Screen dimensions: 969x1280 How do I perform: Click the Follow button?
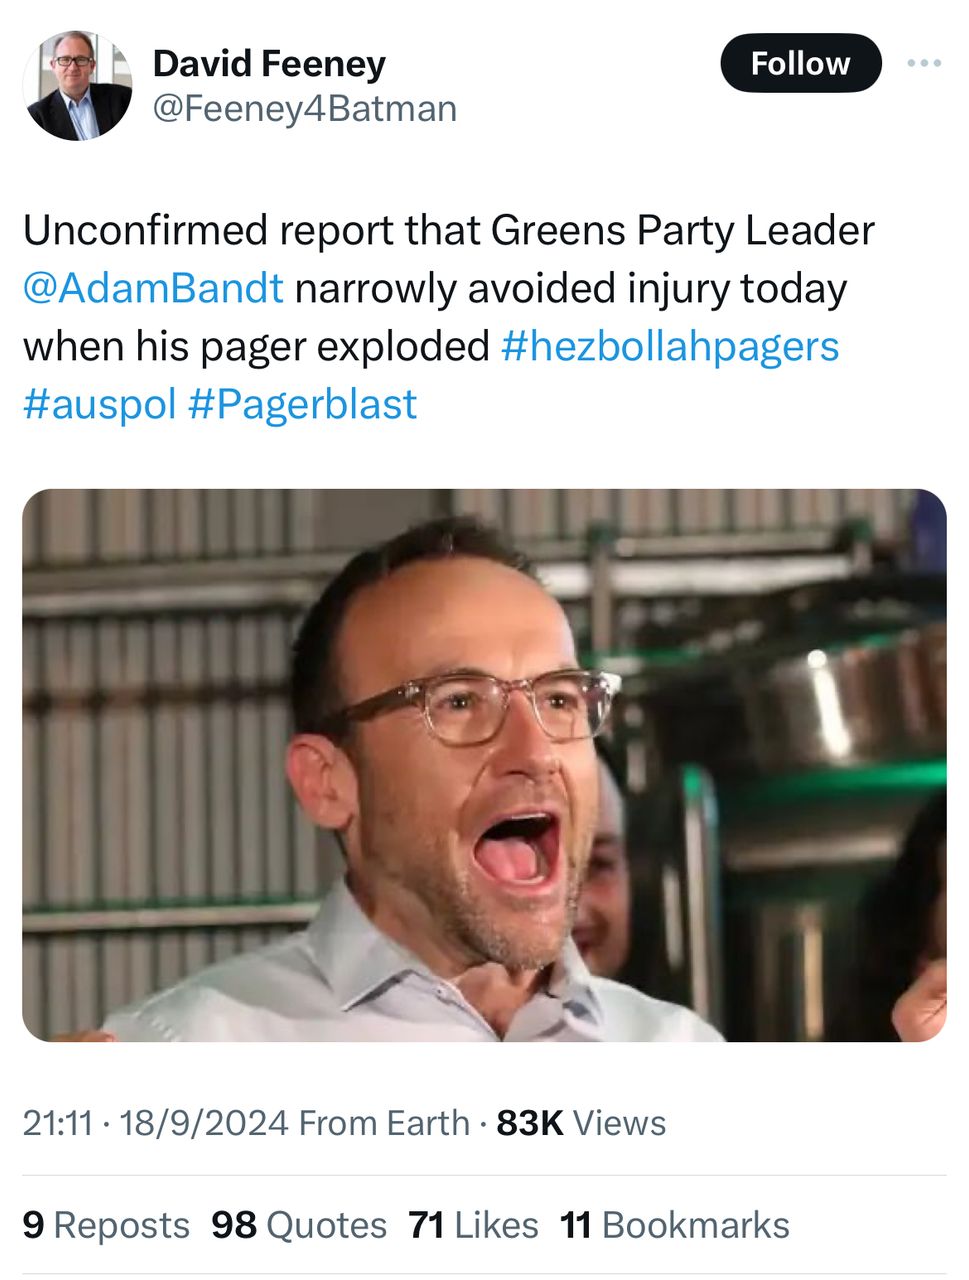tap(800, 63)
